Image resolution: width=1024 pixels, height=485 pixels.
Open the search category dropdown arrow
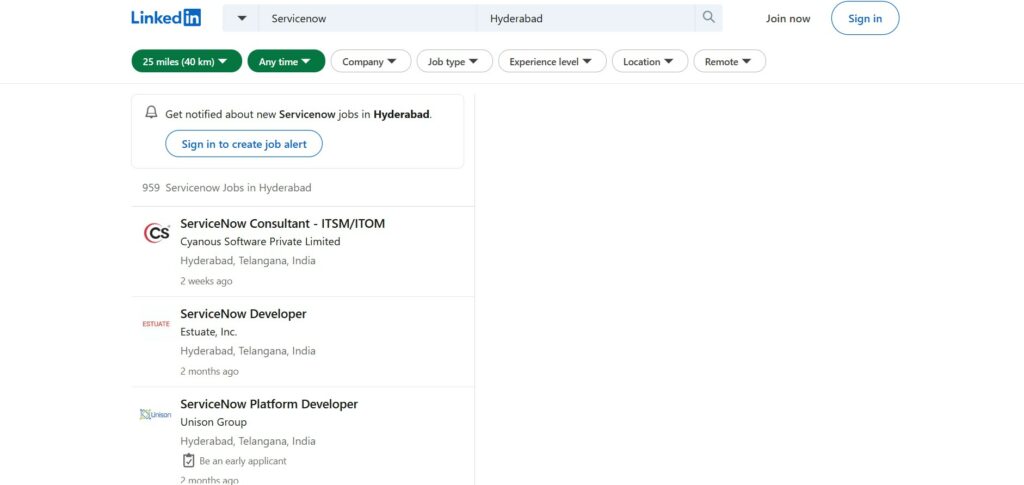(242, 18)
